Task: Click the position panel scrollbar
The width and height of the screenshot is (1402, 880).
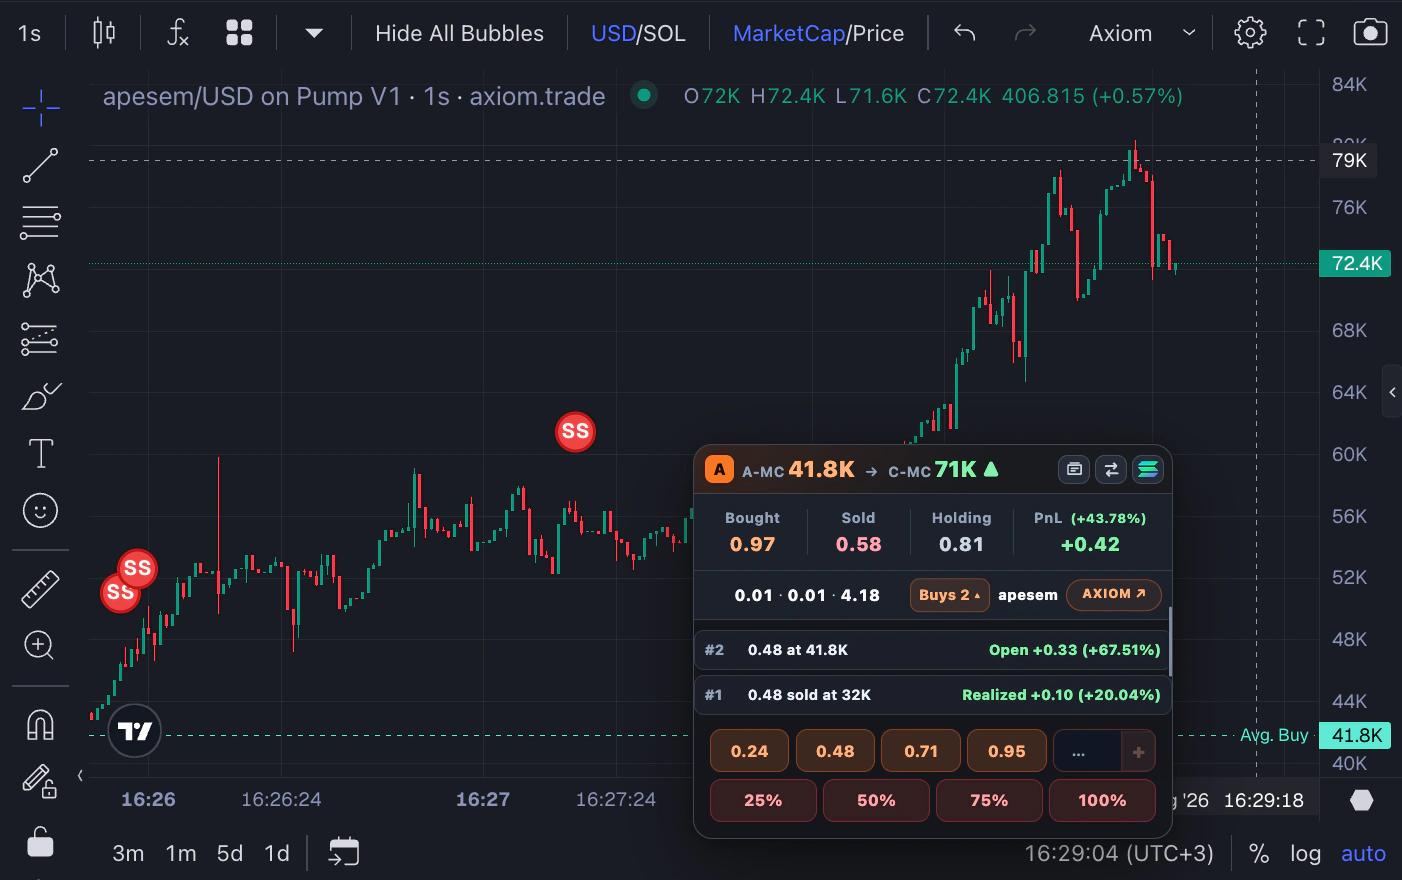Action: [1169, 641]
